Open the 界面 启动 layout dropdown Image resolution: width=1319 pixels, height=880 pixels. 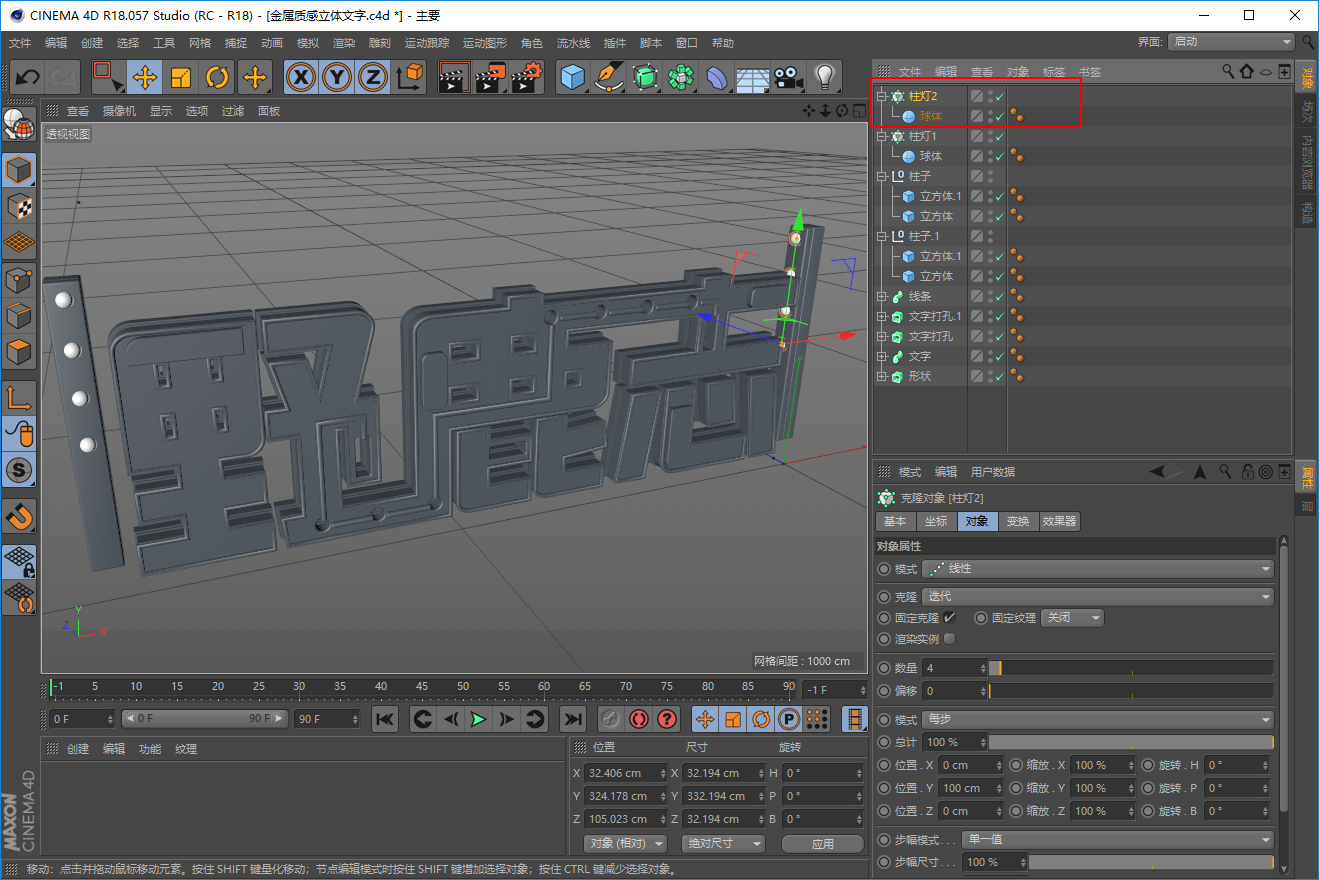coord(1232,42)
